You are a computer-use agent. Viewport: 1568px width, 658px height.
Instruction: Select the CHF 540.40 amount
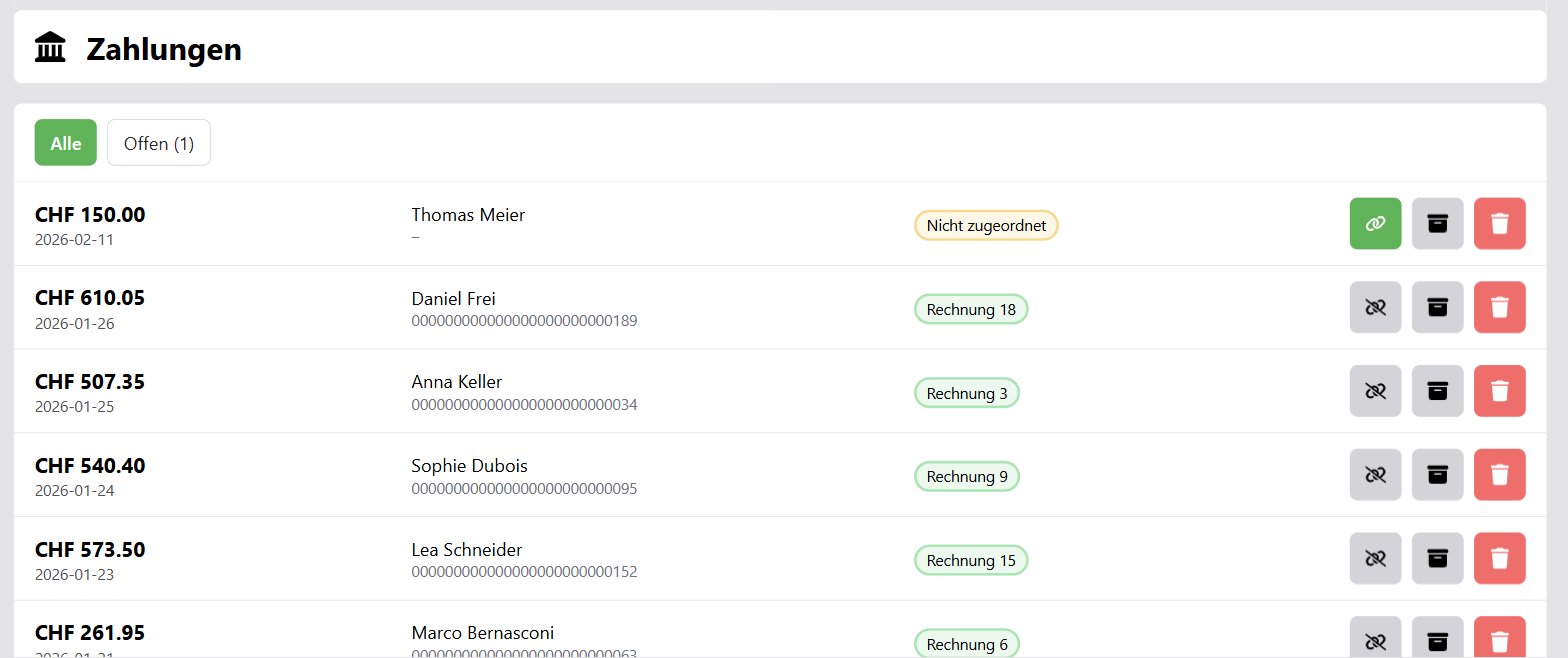pyautogui.click(x=90, y=466)
